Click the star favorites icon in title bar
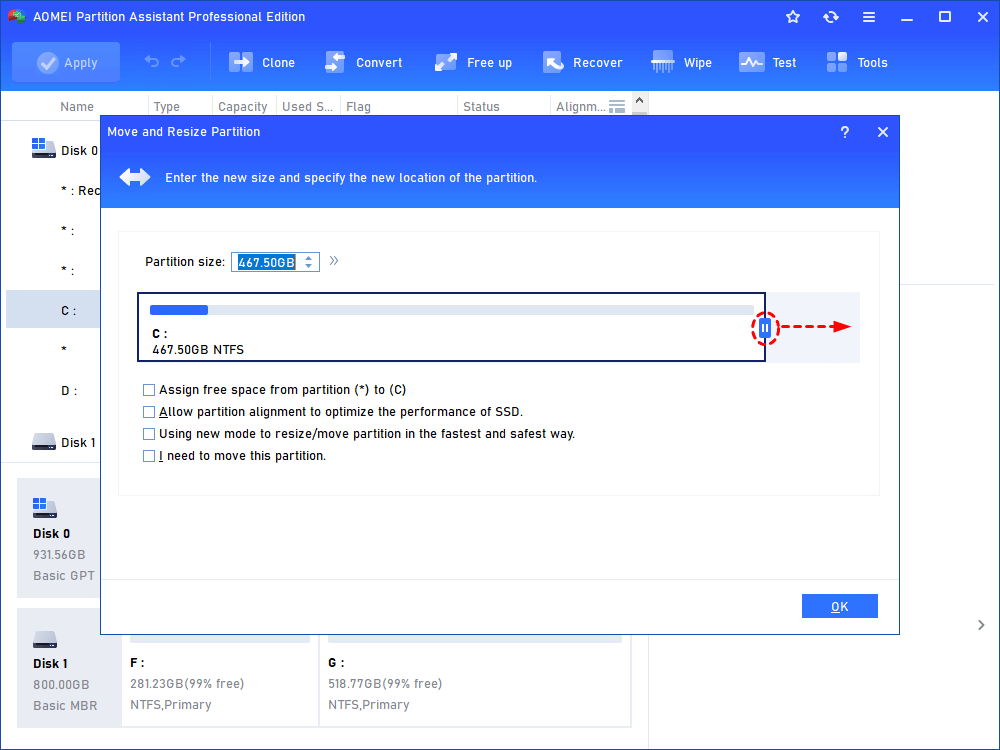The height and width of the screenshot is (750, 1000). point(793,17)
